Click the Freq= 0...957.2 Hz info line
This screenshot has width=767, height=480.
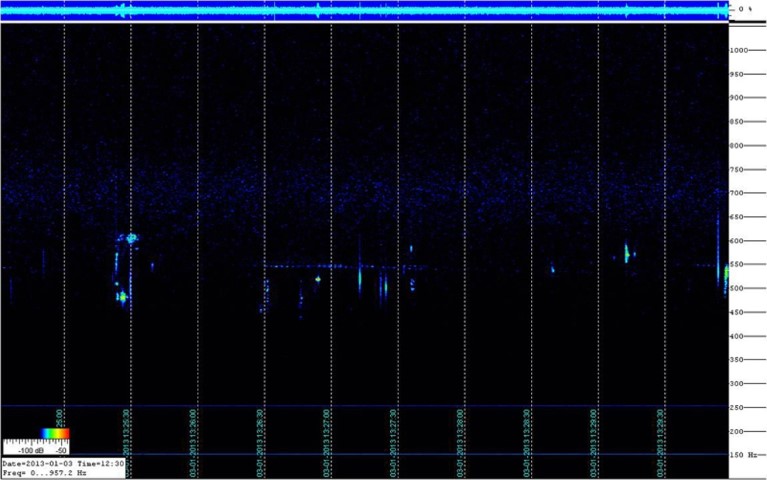(45, 474)
